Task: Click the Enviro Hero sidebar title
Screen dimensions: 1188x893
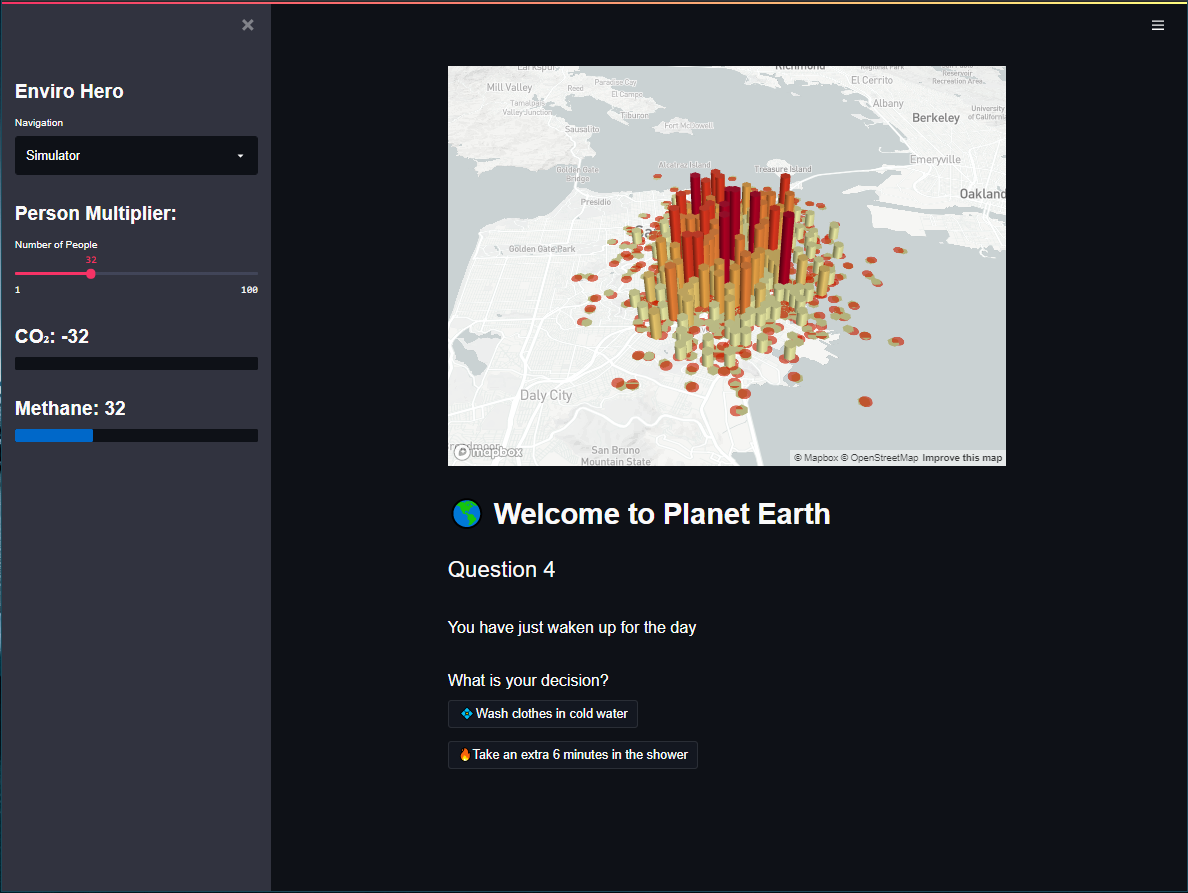Action: 69,91
